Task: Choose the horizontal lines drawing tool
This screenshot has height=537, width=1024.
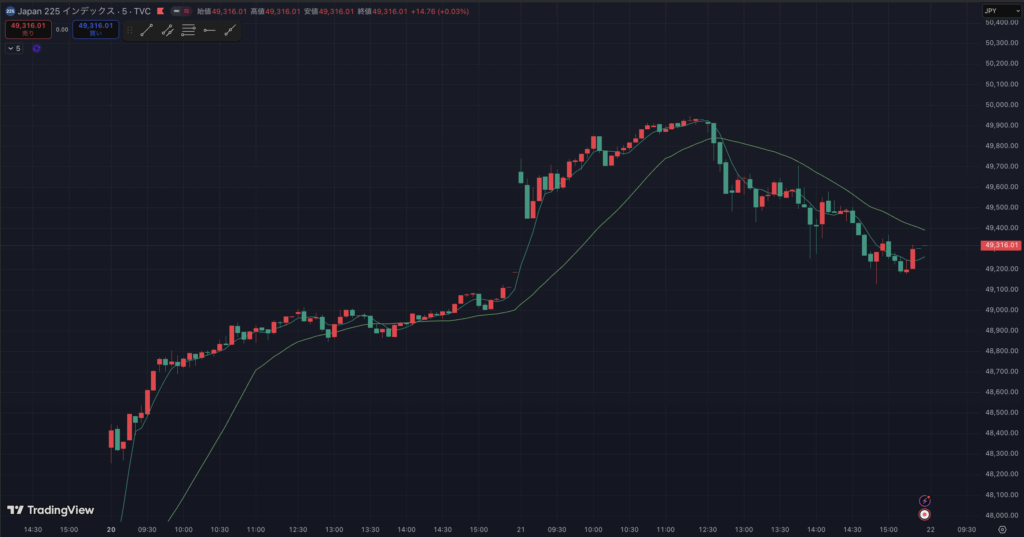Action: tap(188, 30)
